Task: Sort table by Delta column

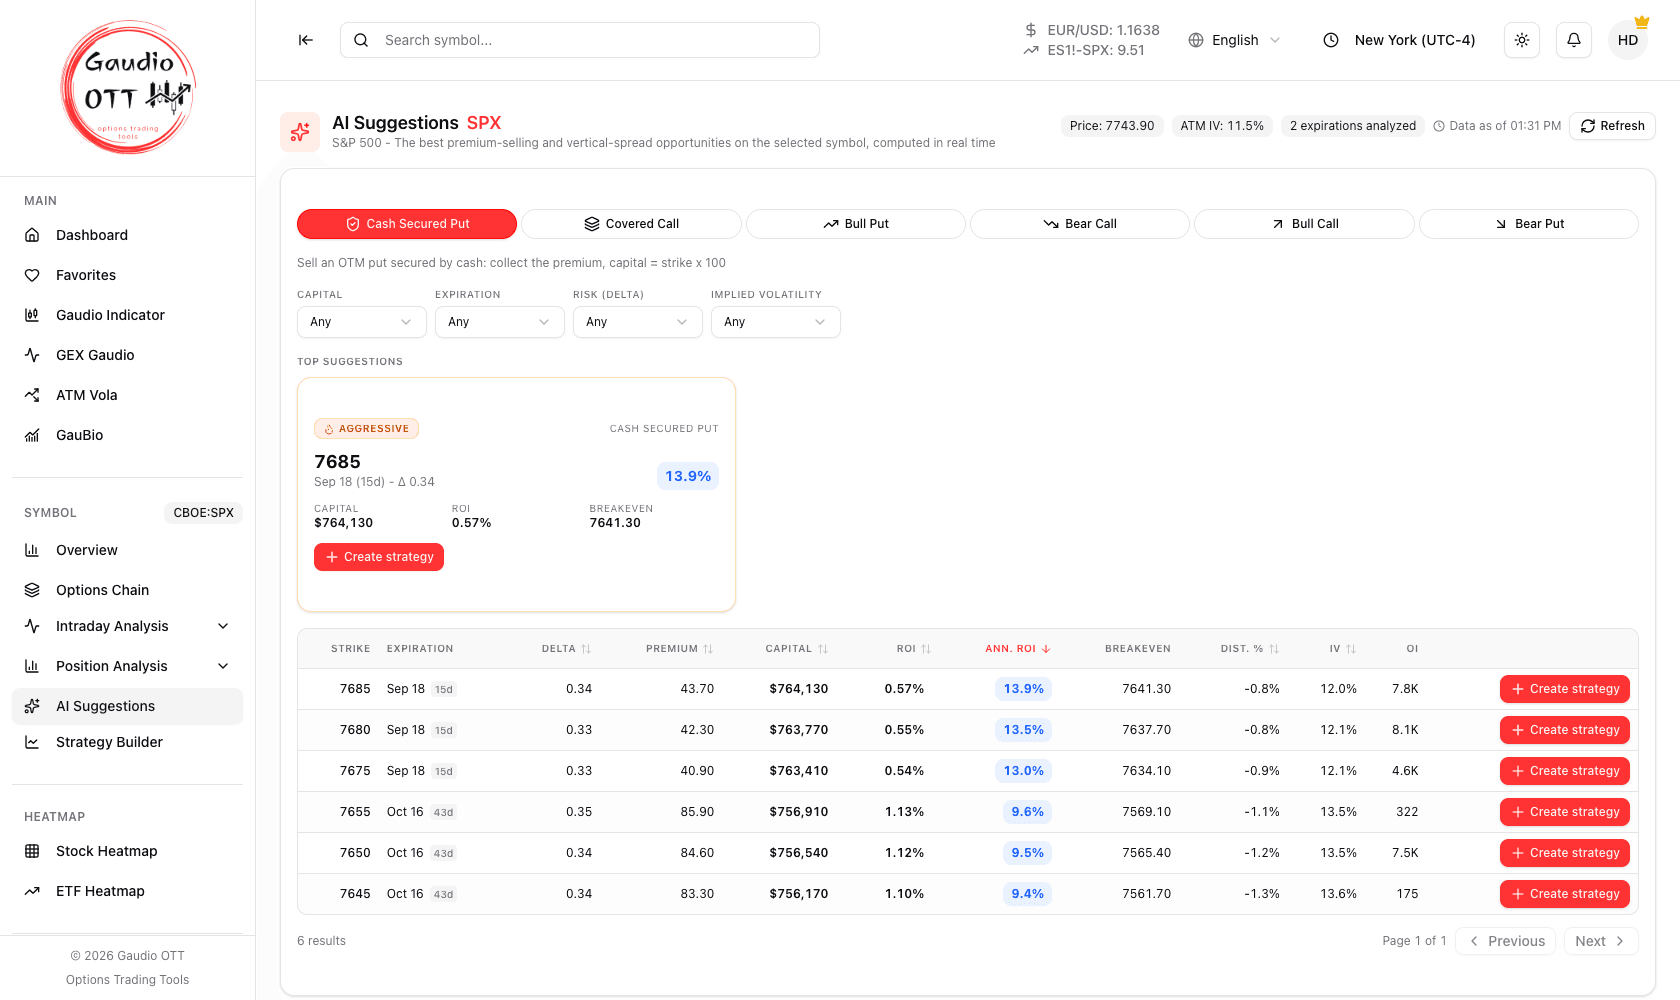Action: [566, 649]
